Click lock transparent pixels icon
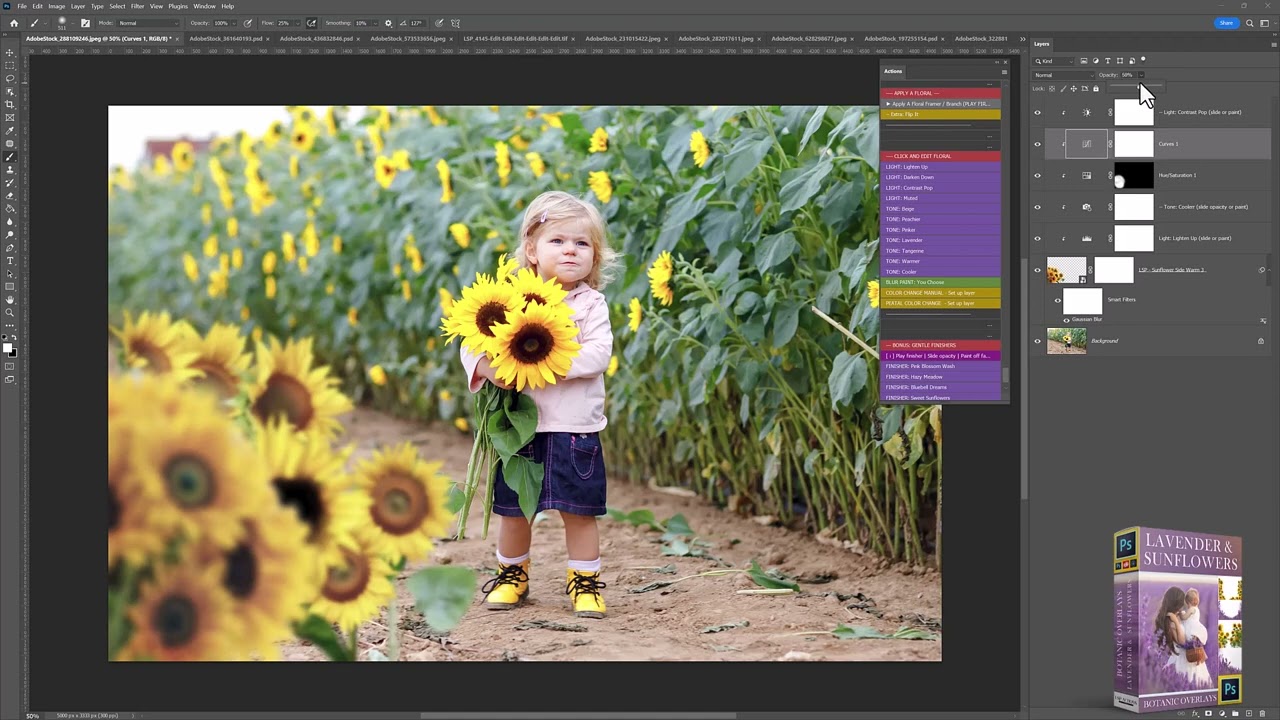Screen dimensions: 1280x720 [1052, 89]
